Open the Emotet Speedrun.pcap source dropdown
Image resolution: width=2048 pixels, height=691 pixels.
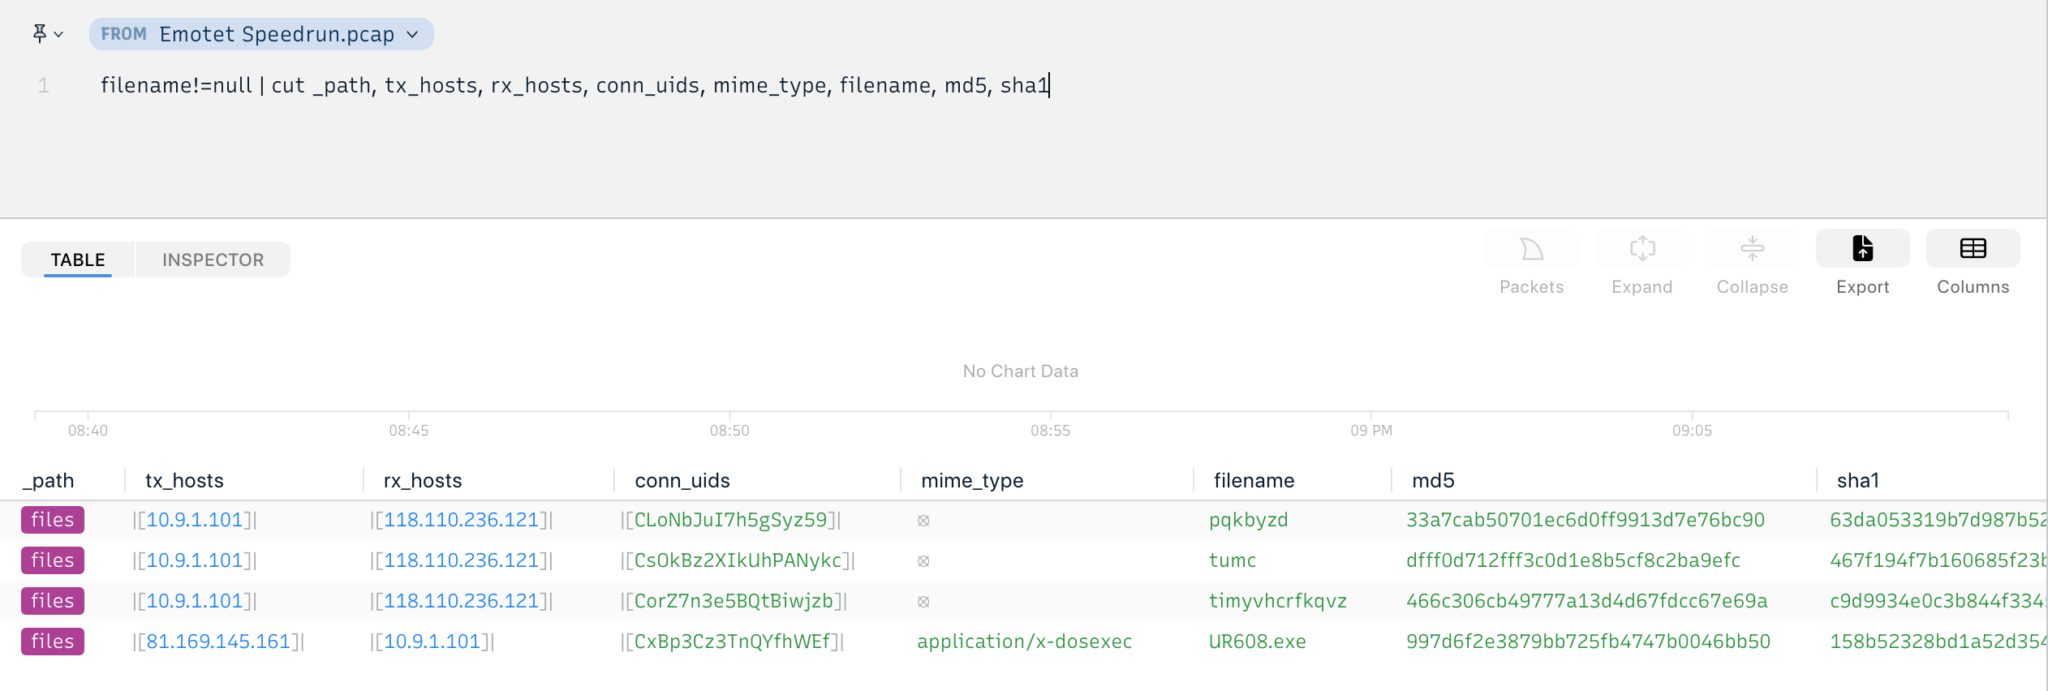point(261,34)
